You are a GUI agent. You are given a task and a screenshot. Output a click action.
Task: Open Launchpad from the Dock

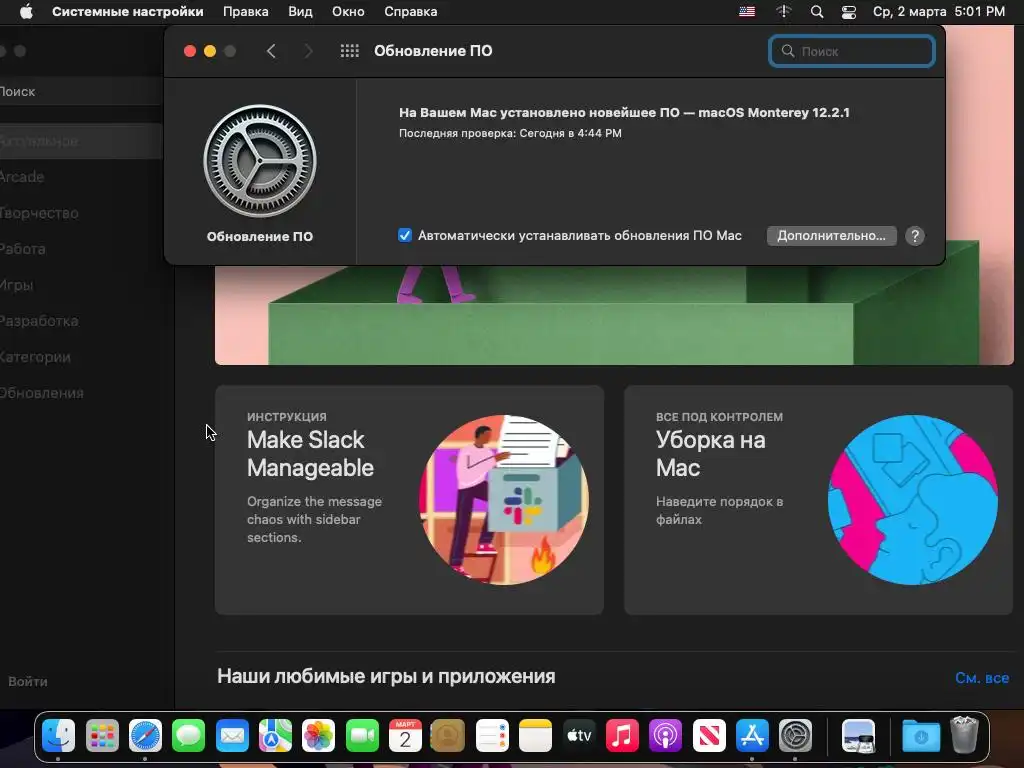(x=102, y=737)
